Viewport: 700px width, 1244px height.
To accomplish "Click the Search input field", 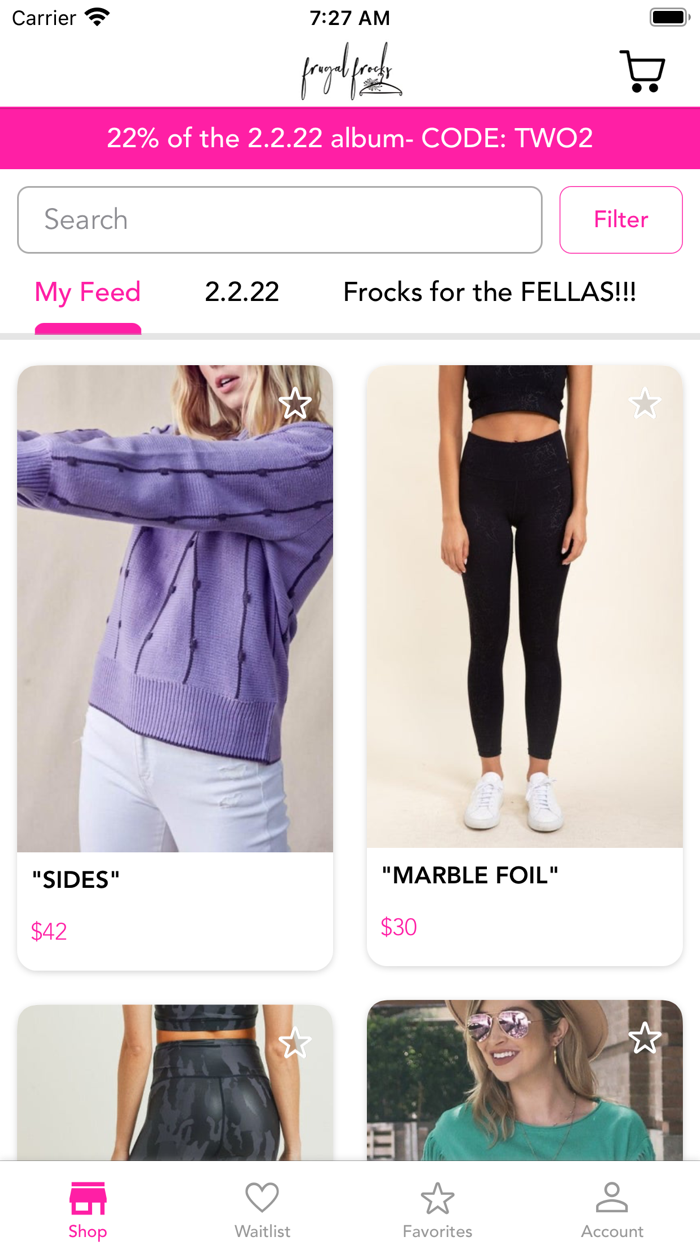I will [x=280, y=220].
